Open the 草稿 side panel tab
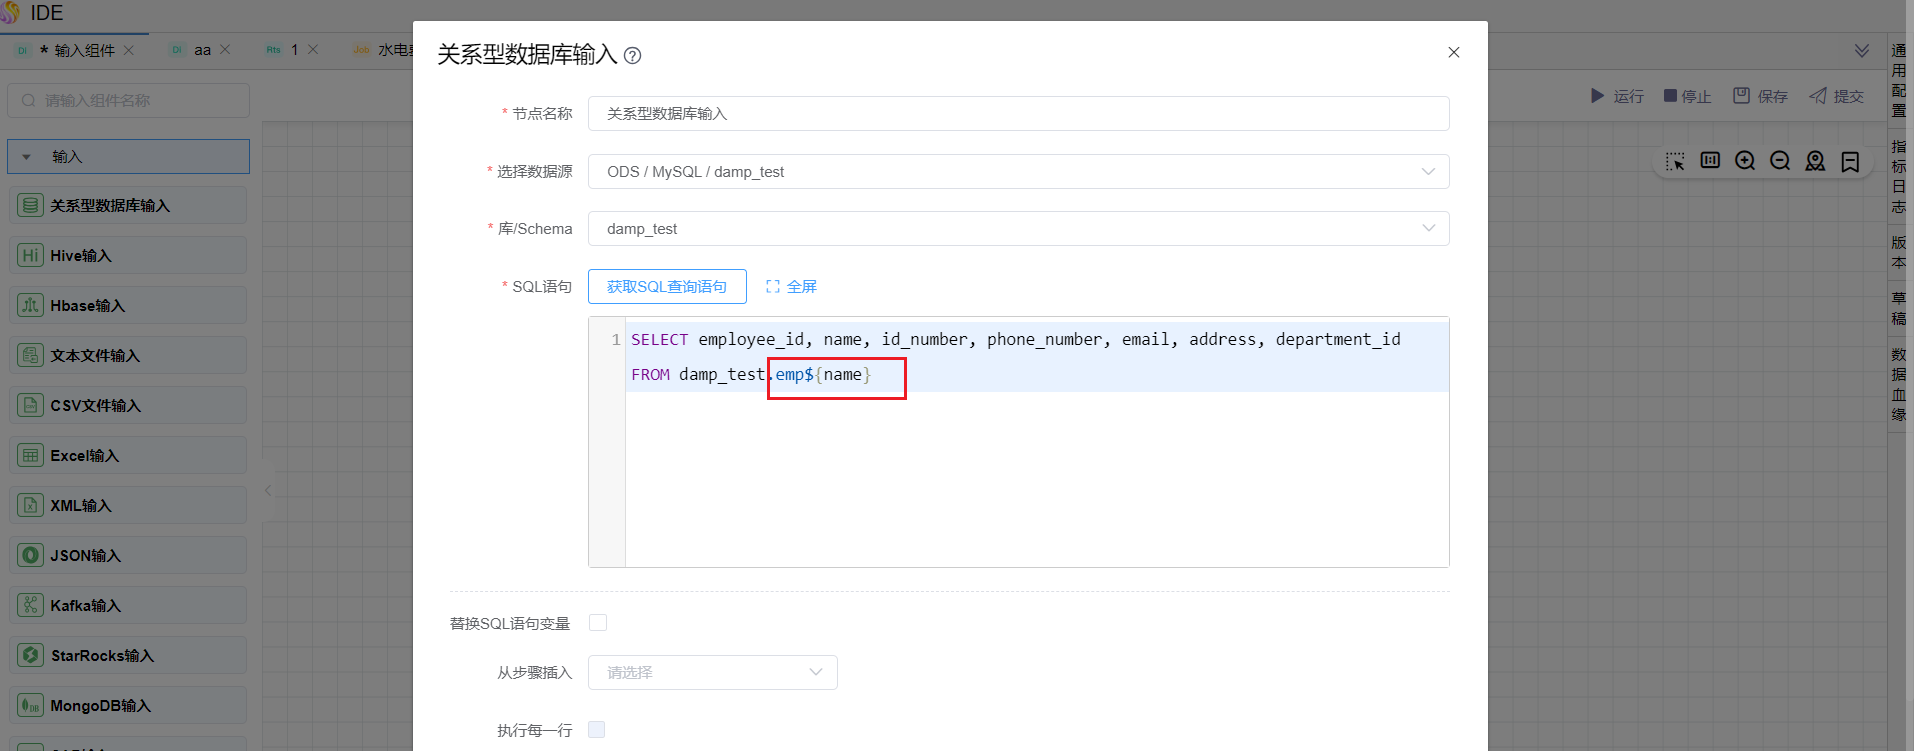 [x=1899, y=309]
